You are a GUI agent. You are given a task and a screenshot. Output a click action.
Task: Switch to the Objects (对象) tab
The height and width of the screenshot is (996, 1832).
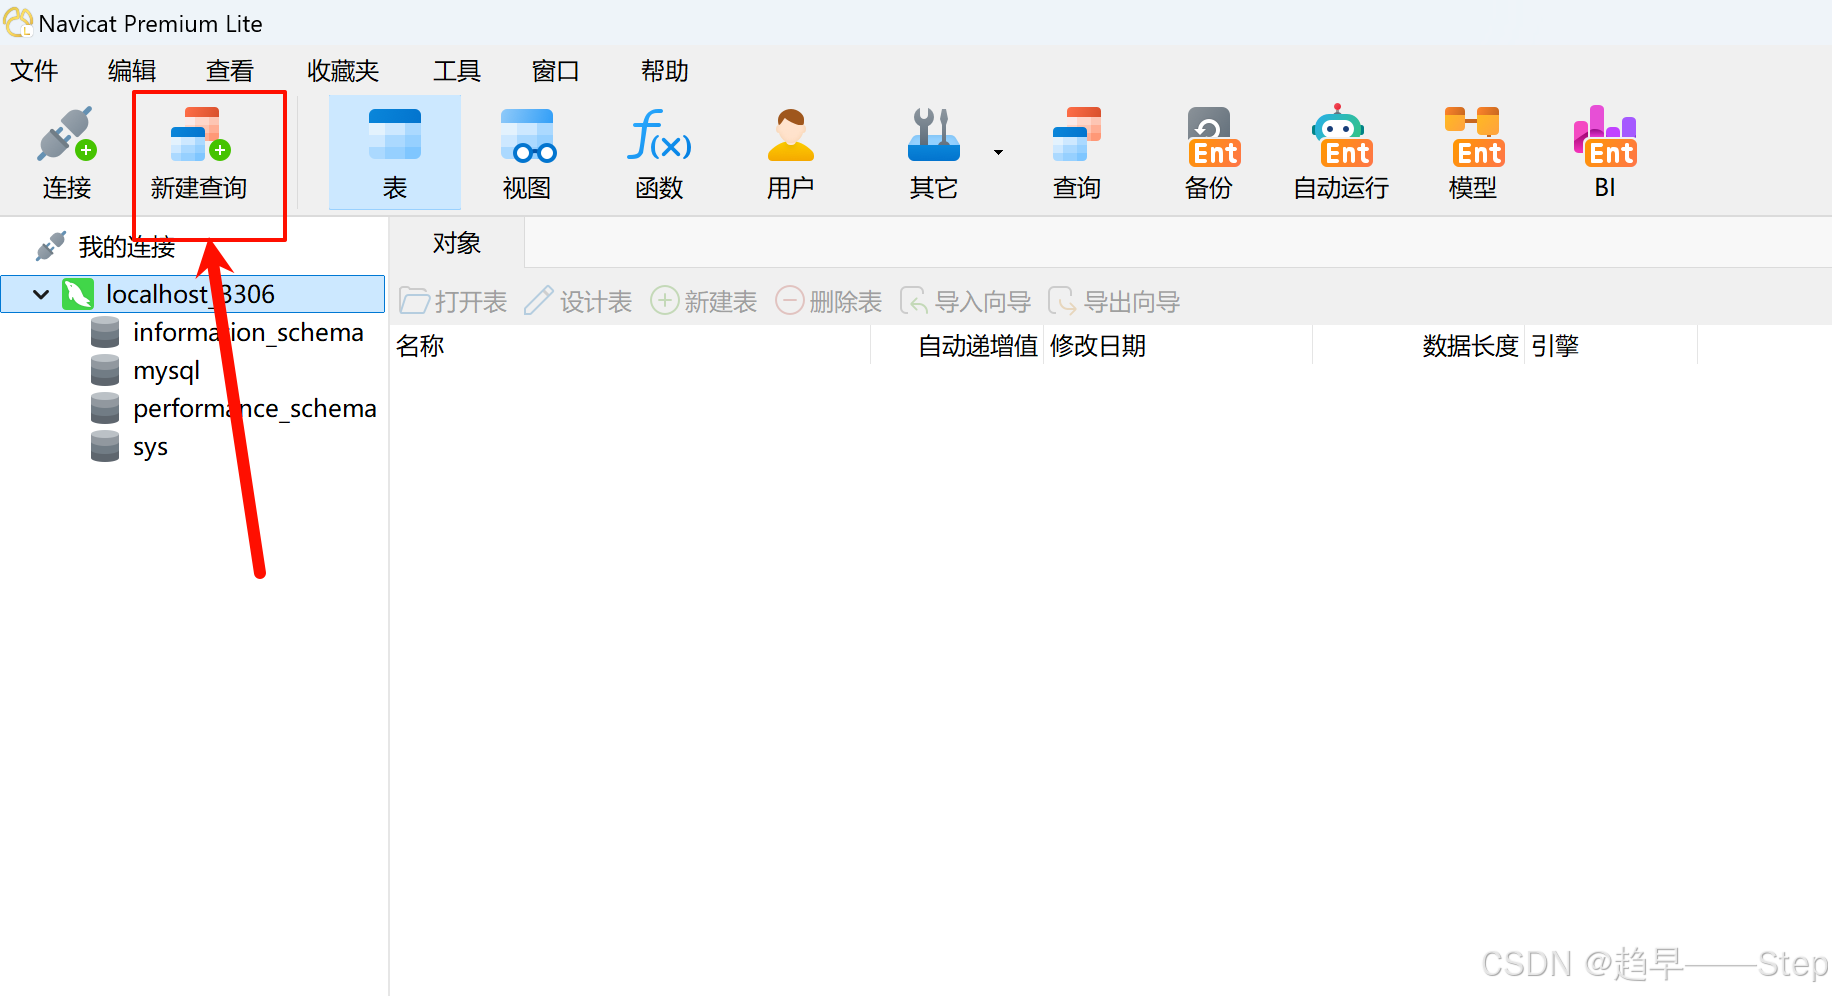[x=457, y=243]
